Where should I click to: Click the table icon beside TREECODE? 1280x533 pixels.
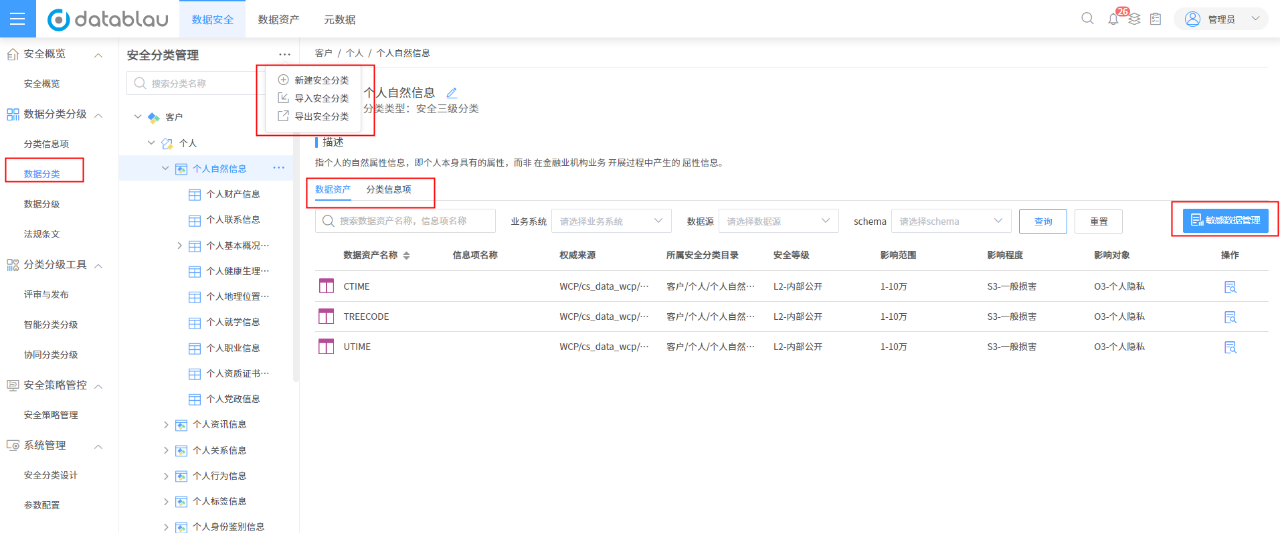tap(326, 316)
